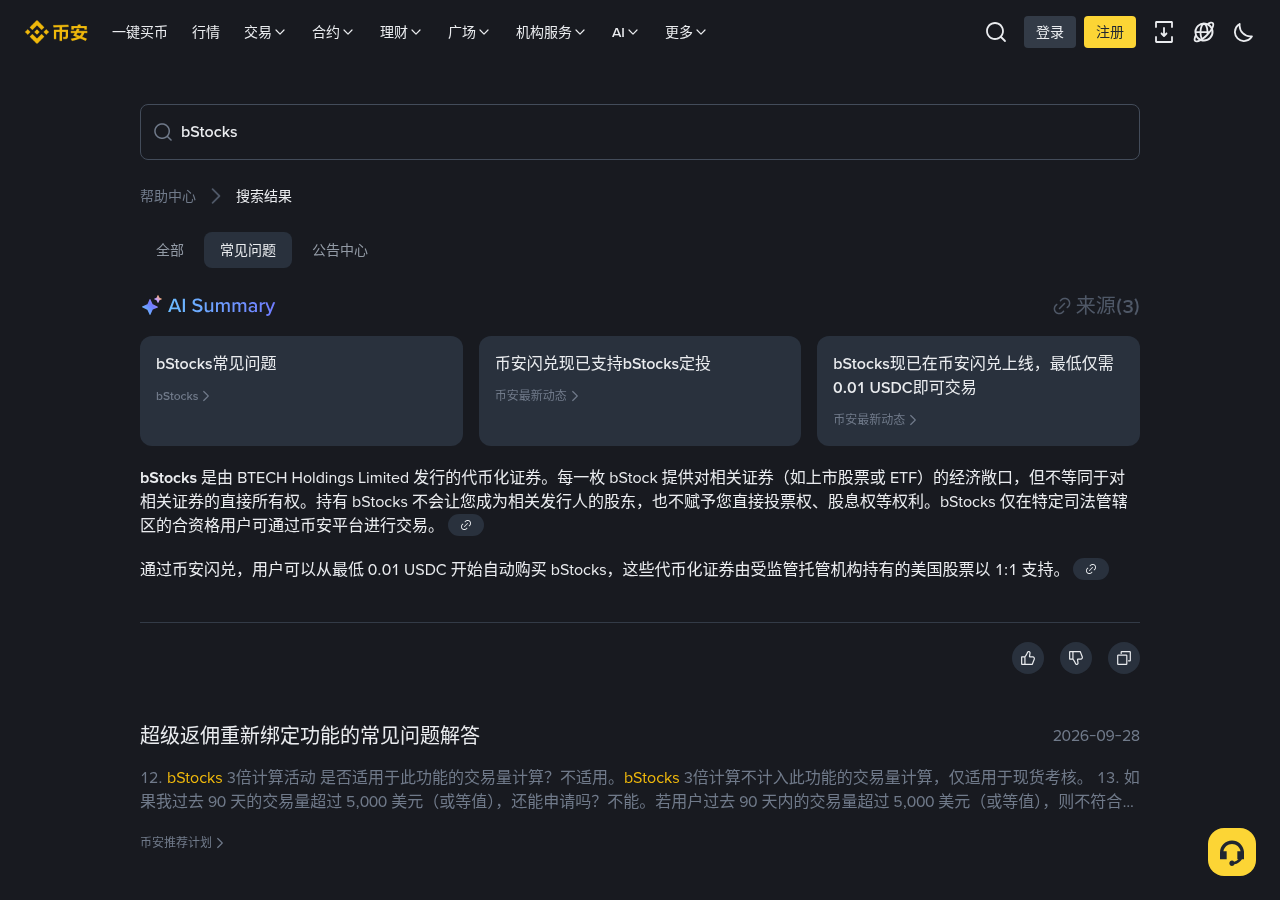Copy the AI summary with the copy icon

pyautogui.click(x=1124, y=658)
